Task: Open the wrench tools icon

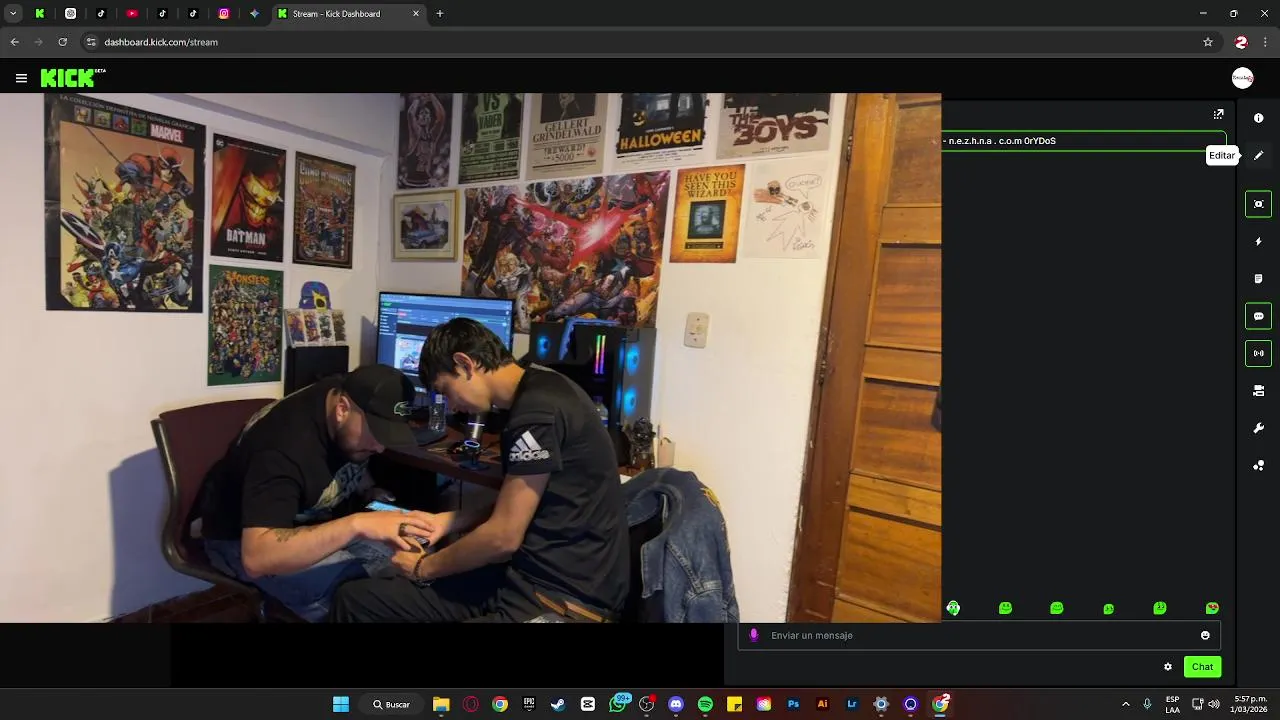Action: click(1258, 428)
